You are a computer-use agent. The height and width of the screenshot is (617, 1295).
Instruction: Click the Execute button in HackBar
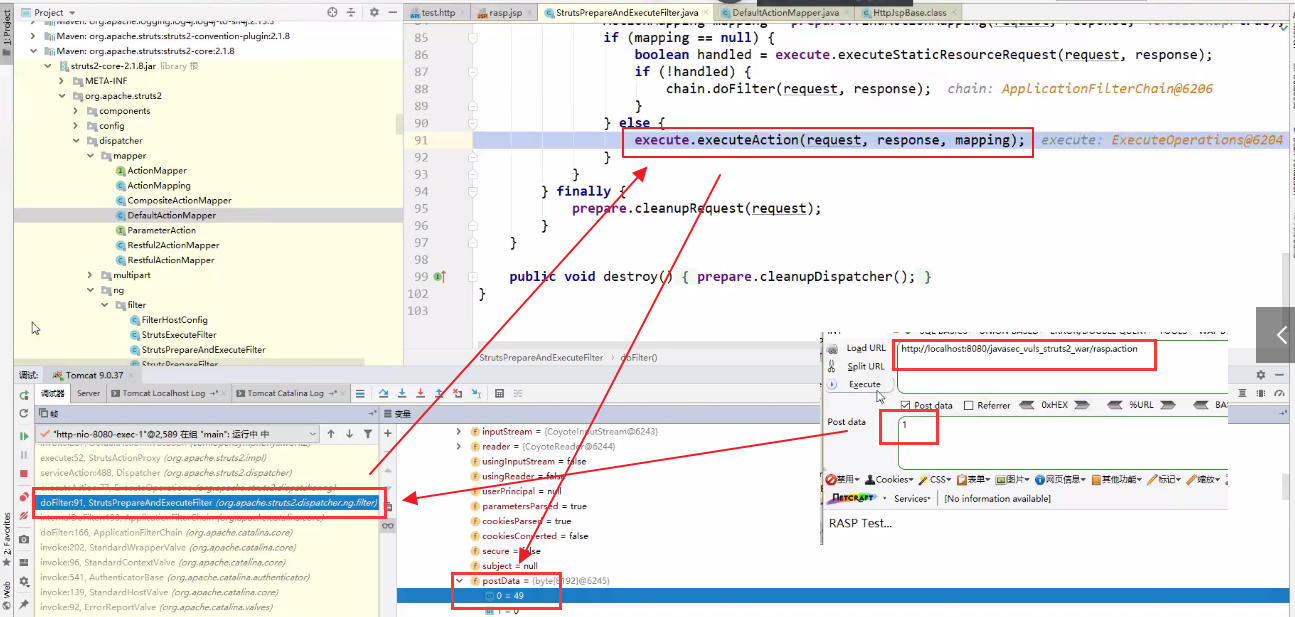[x=864, y=384]
